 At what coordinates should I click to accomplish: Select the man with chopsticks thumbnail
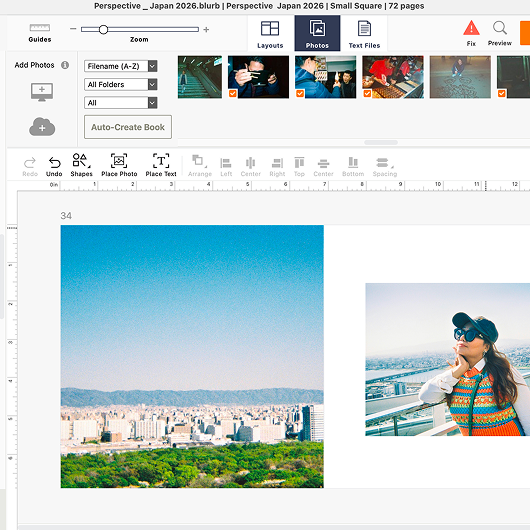click(259, 77)
